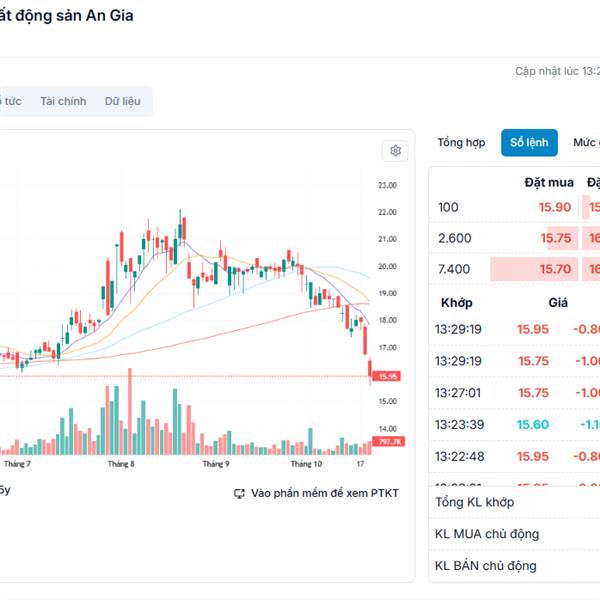Image resolution: width=600 pixels, height=600 pixels.
Task: Switch to the Dữ liệu tab
Action: click(123, 101)
